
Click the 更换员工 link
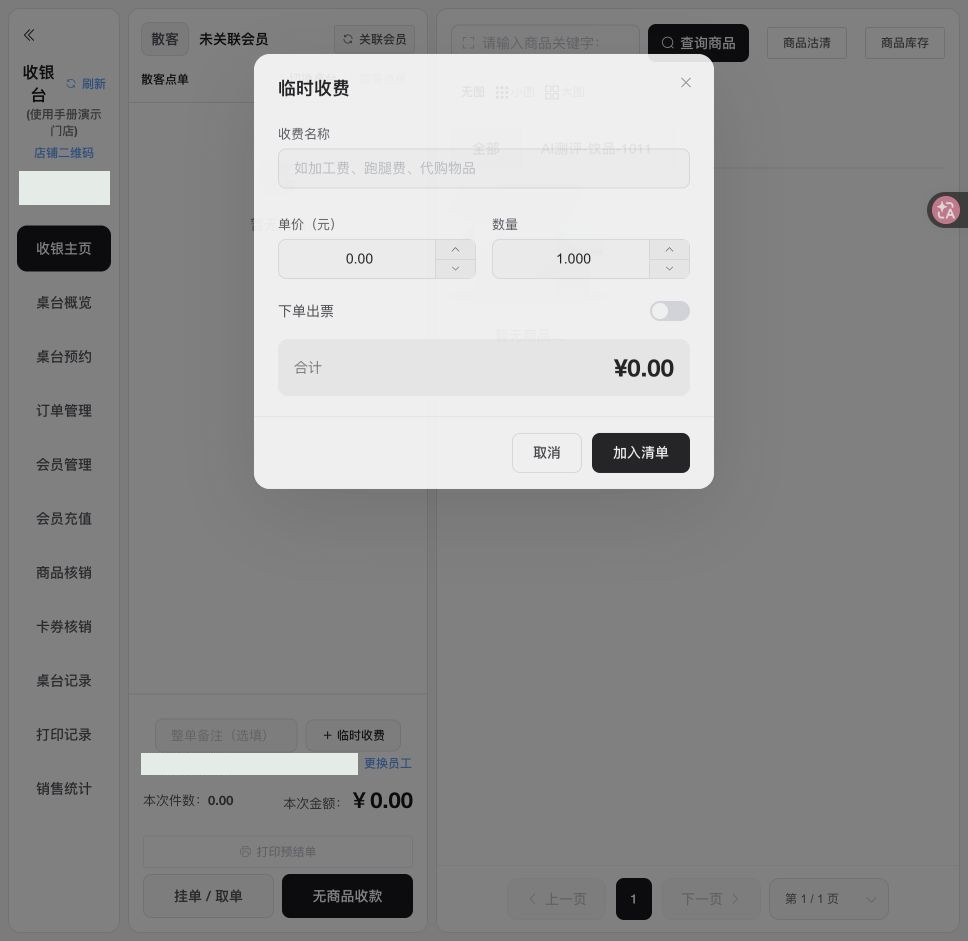pos(388,763)
